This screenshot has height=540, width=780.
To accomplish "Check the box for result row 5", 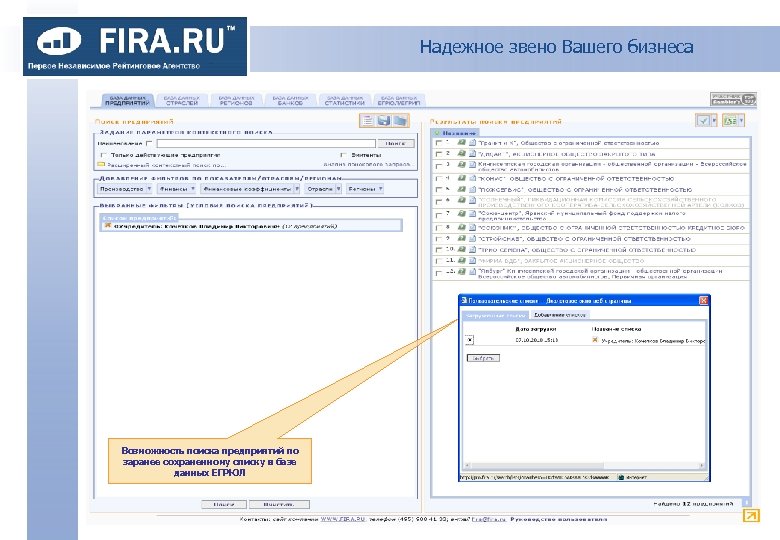I will coord(438,189).
